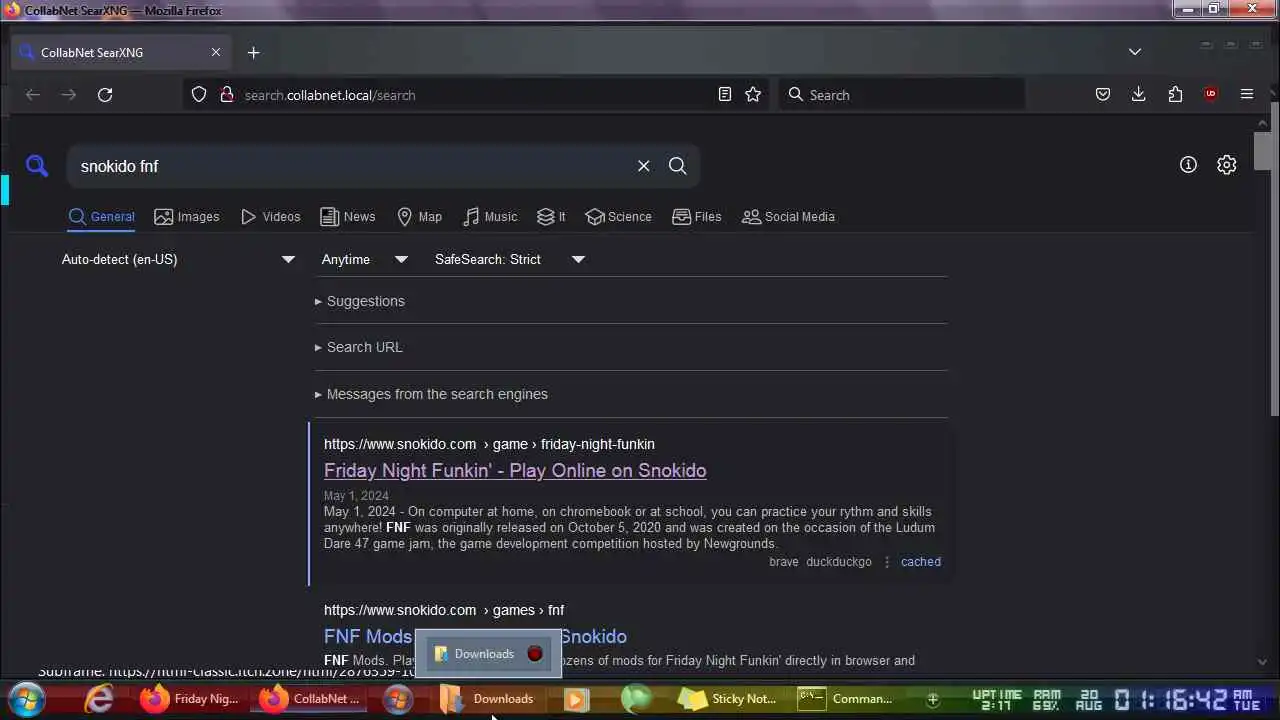Toggle Firefox reader view
This screenshot has height=720, width=1280.
coord(725,94)
